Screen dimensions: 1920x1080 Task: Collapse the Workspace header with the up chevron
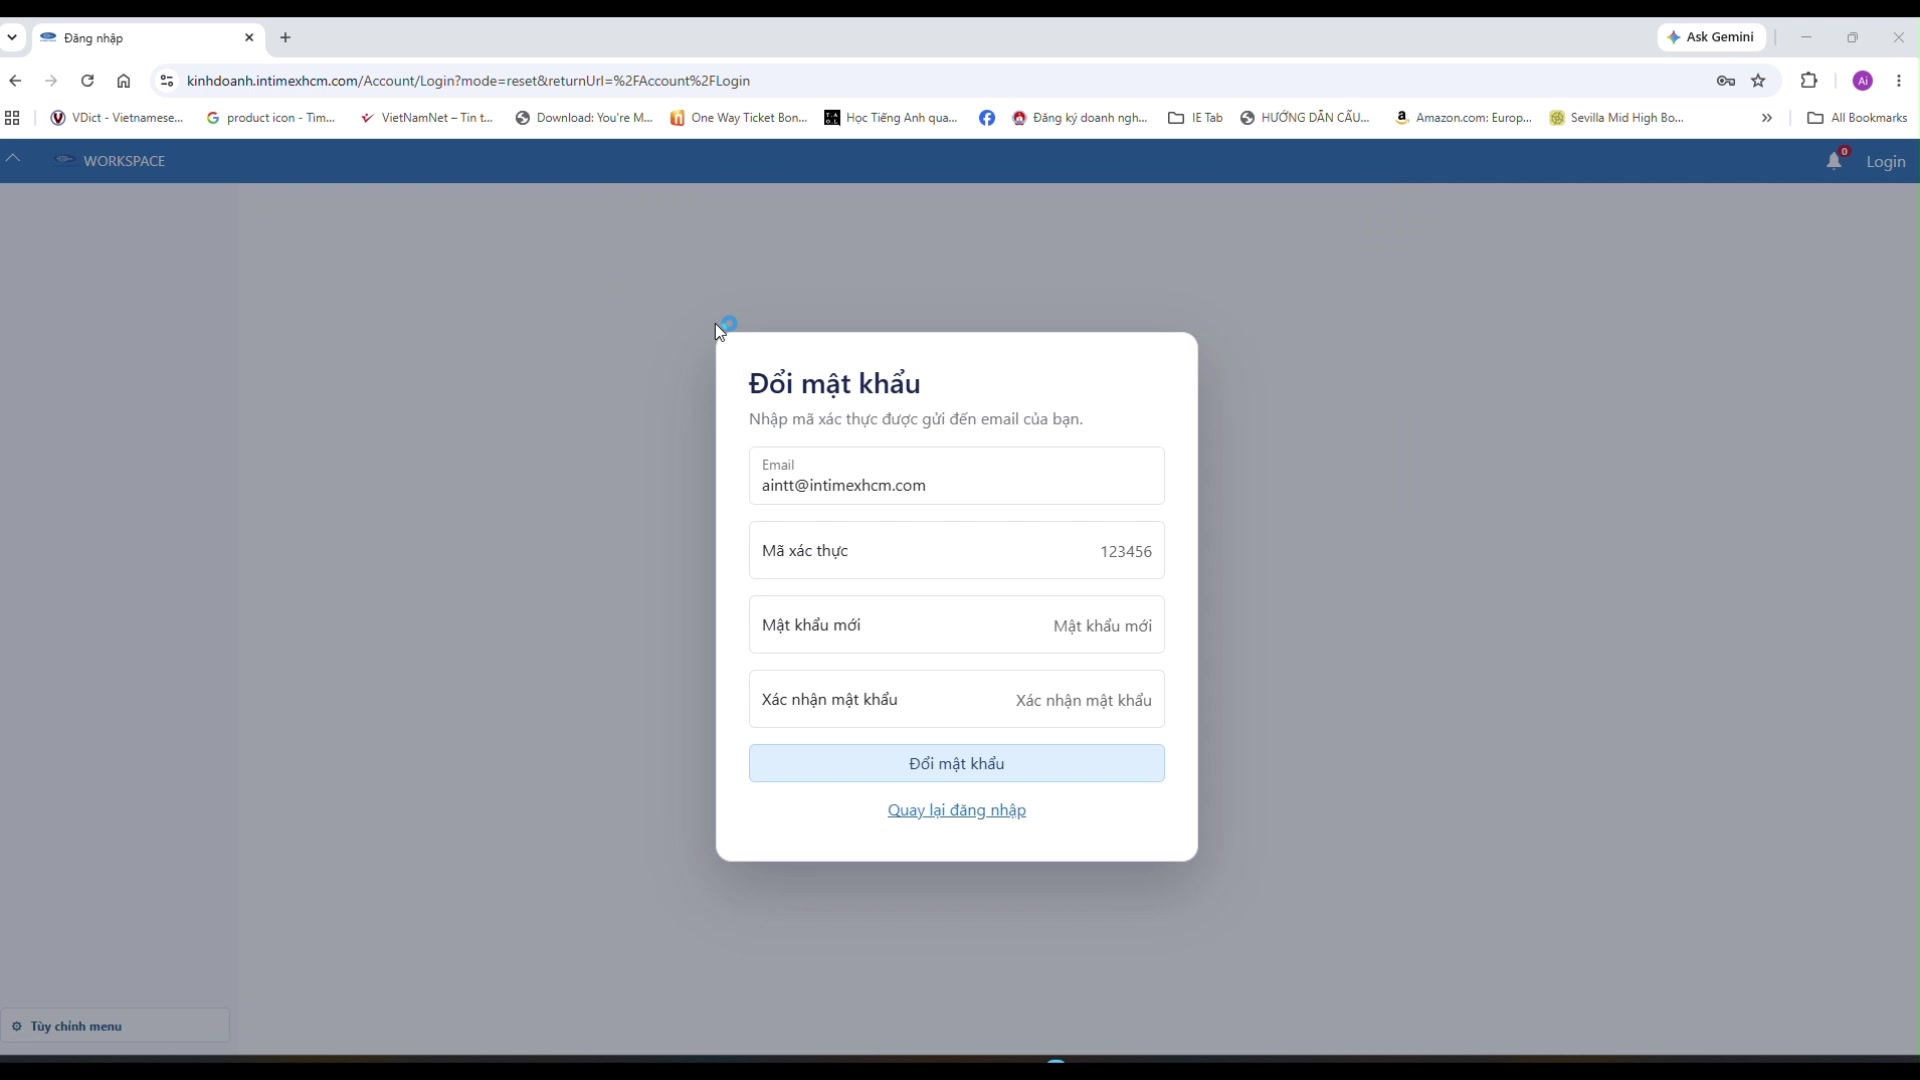[x=13, y=159]
